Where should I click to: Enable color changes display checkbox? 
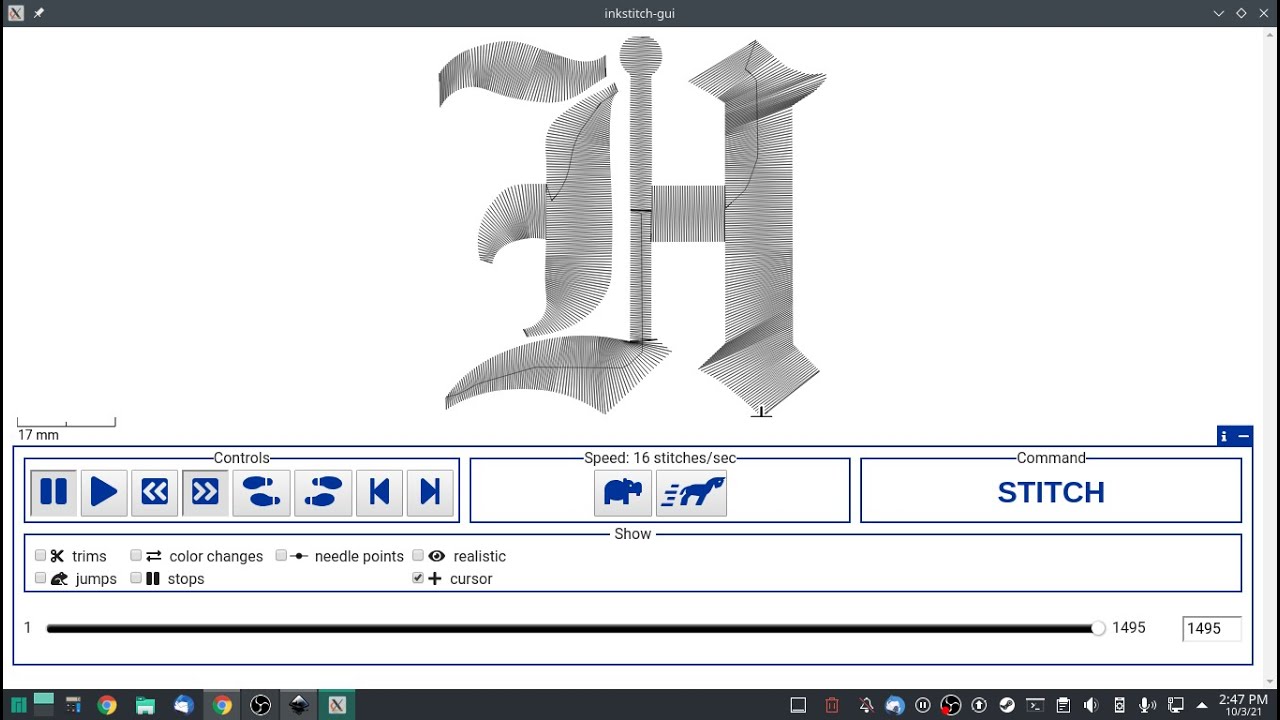click(137, 556)
